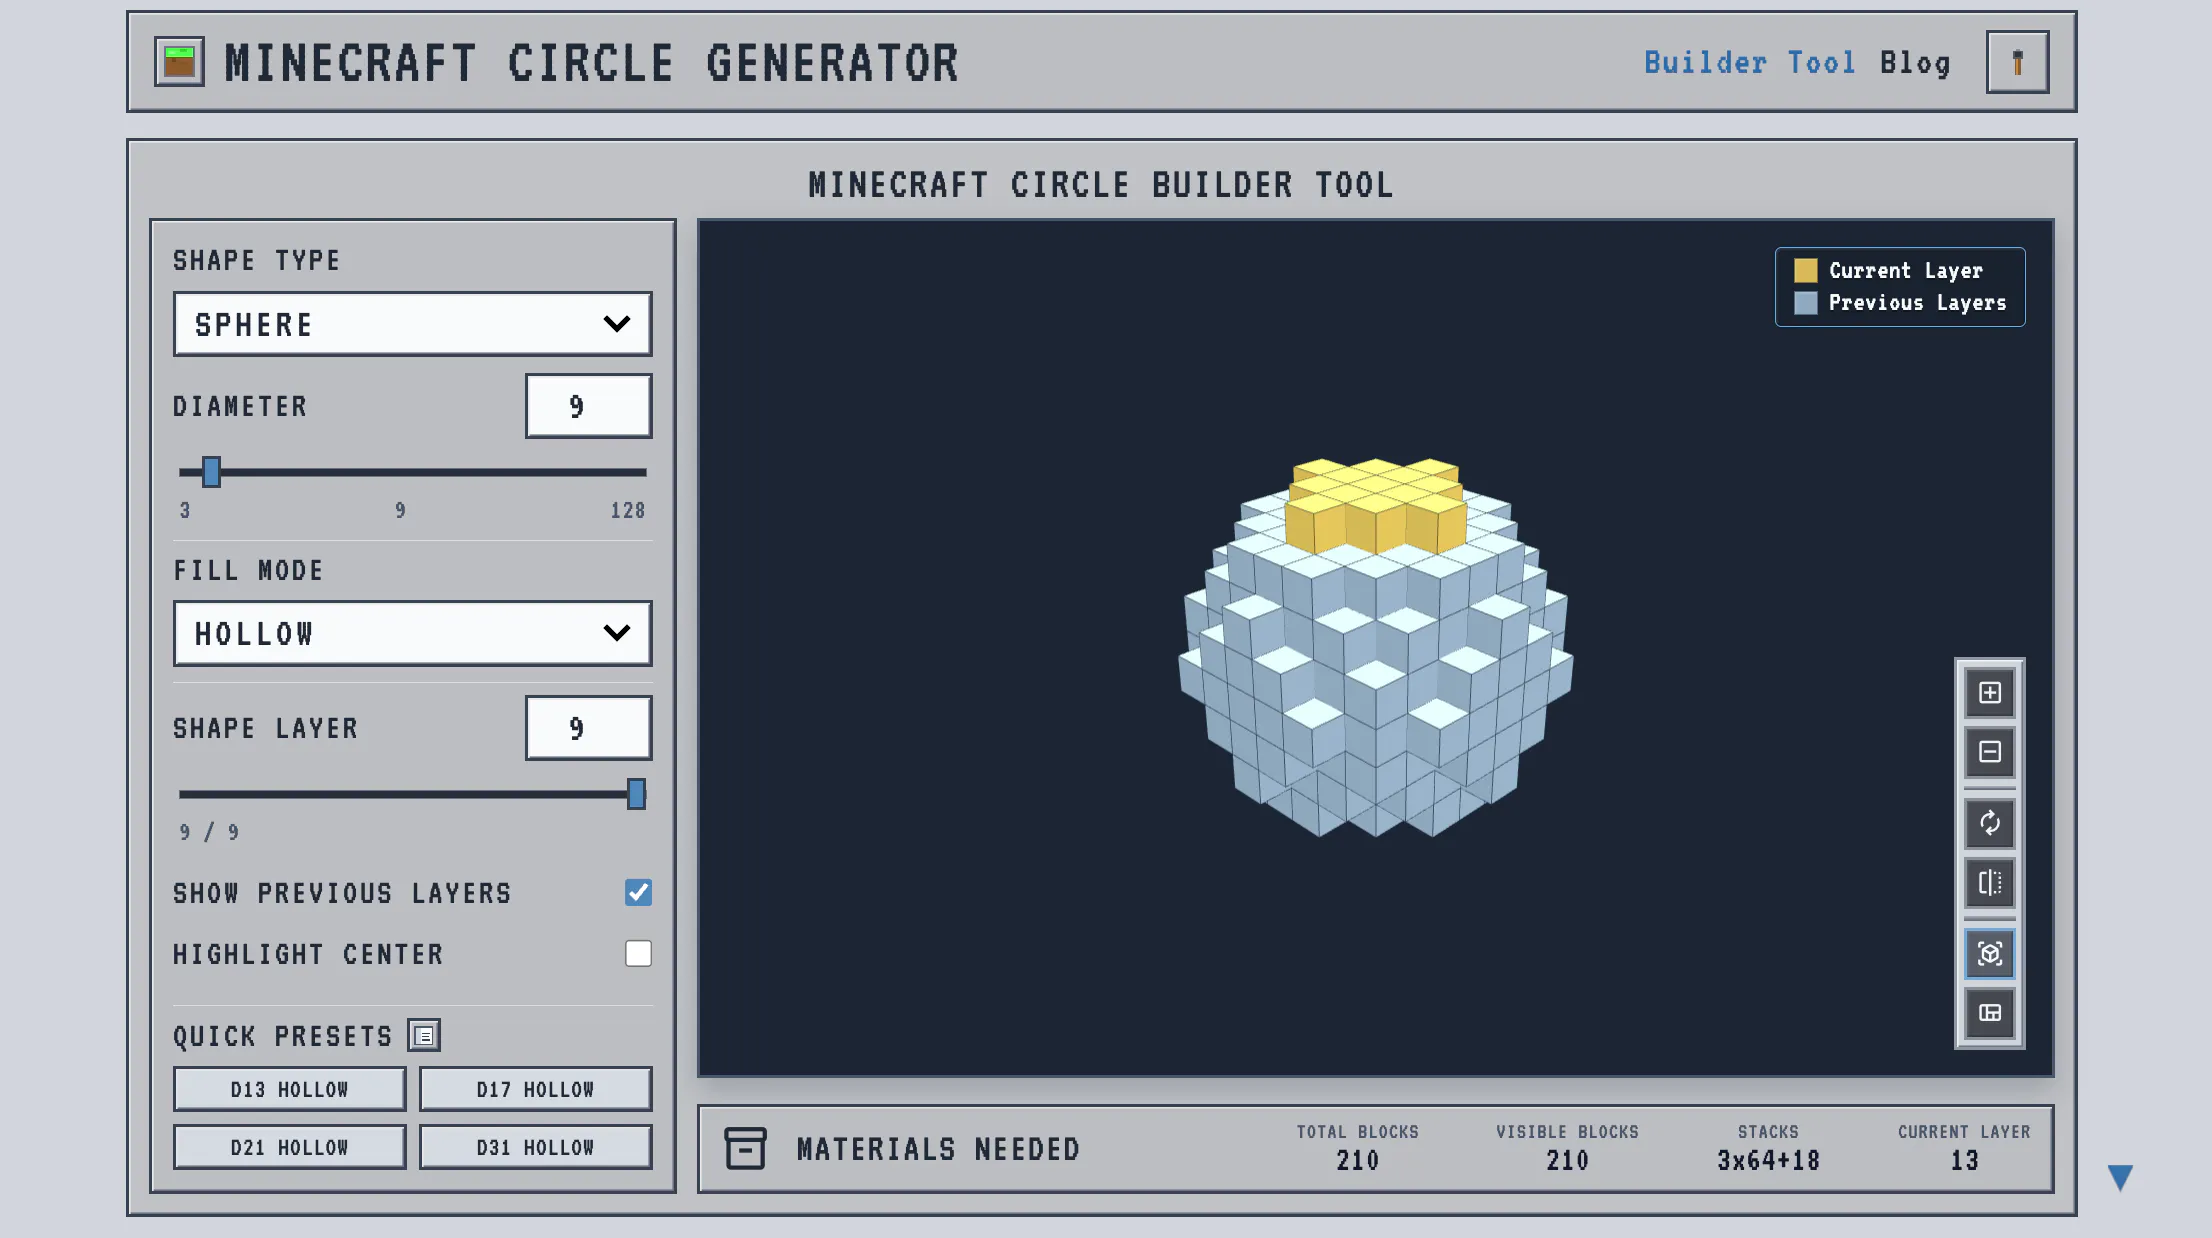Apply the D17 Hollow preset
Image resolution: width=2212 pixels, height=1238 pixels.
(x=536, y=1089)
